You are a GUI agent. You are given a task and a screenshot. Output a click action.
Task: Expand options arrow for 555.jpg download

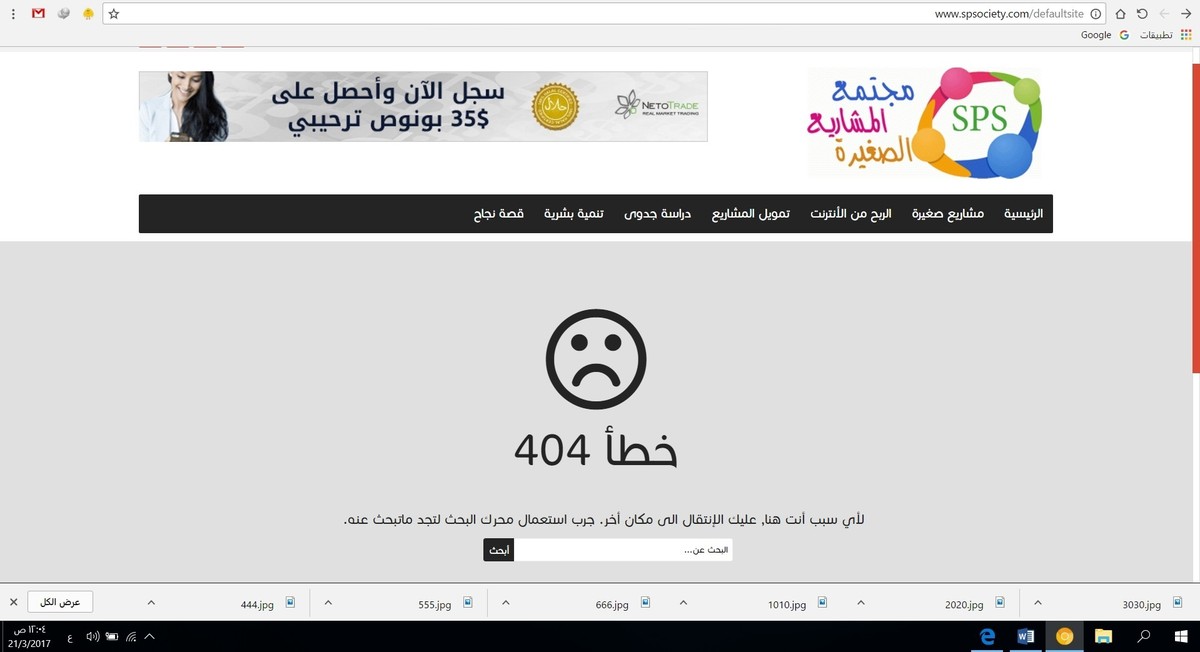pyautogui.click(x=329, y=603)
